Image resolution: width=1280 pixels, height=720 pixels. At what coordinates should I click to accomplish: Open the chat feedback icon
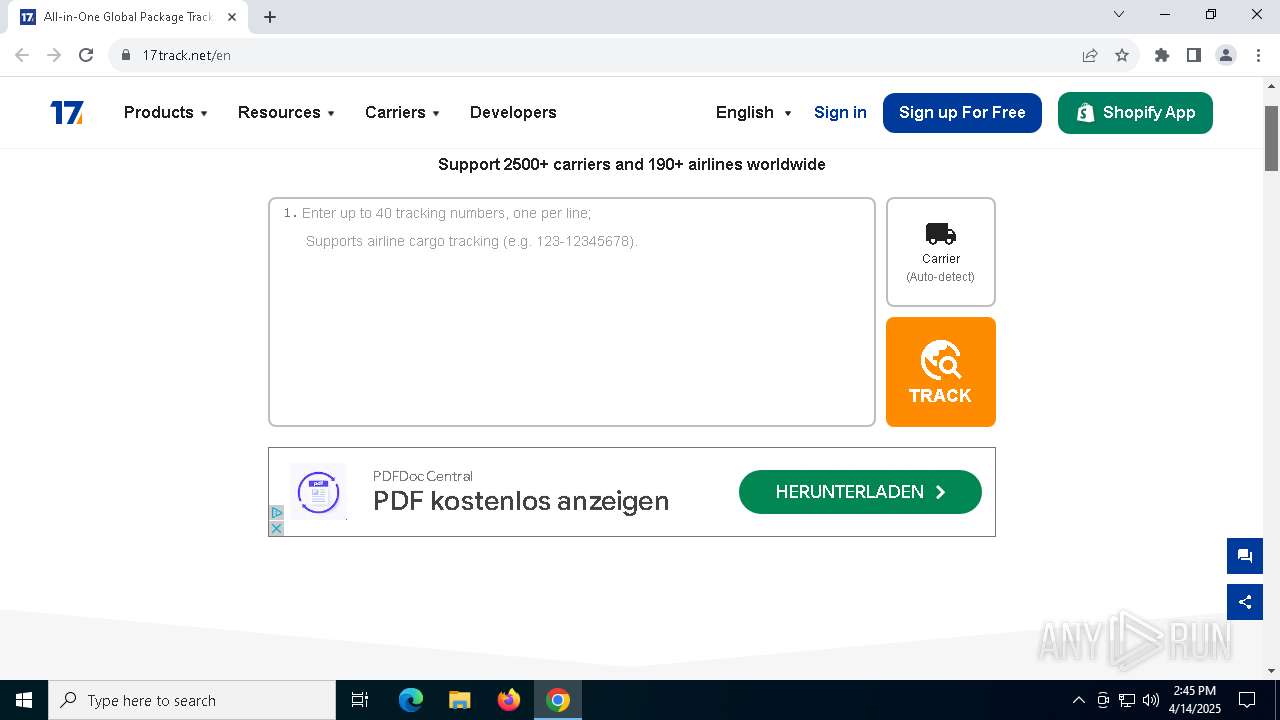click(1245, 556)
